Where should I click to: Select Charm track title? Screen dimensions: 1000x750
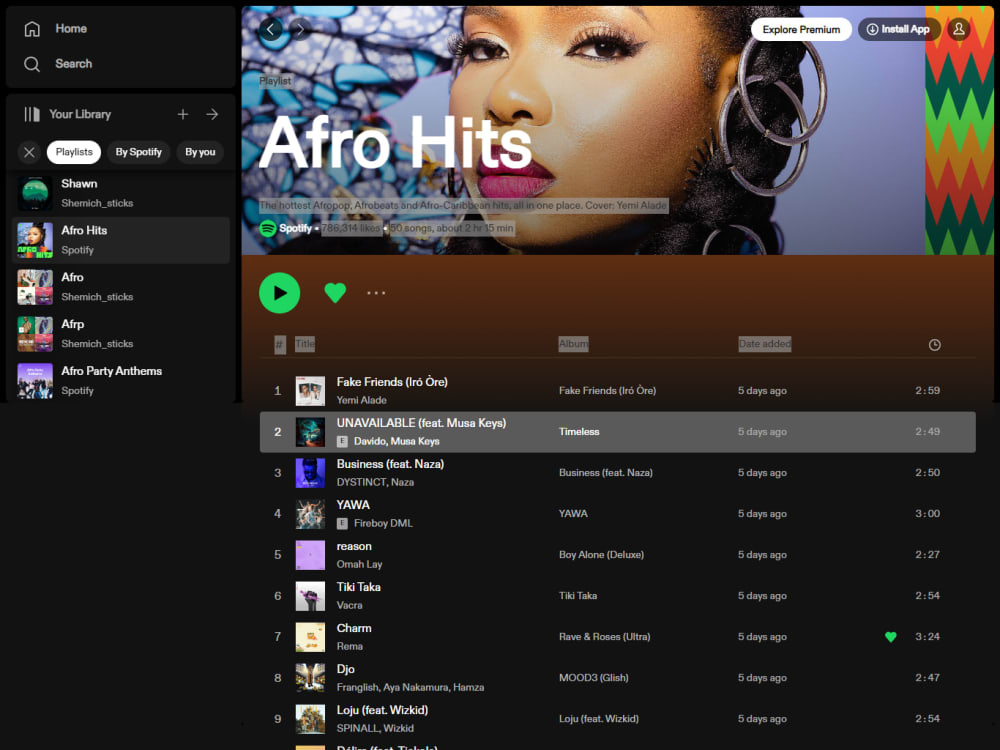[x=354, y=628]
